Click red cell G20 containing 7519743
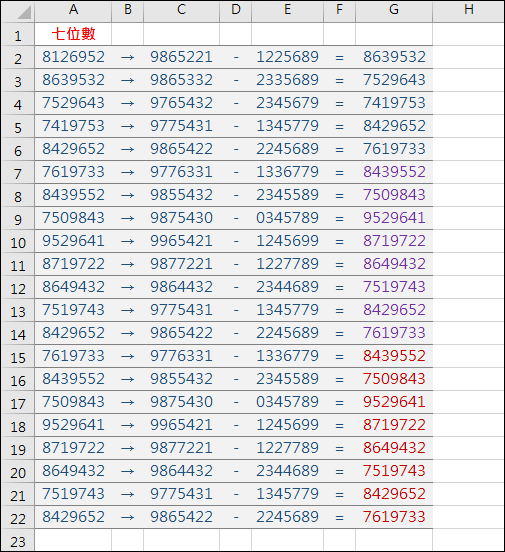The width and height of the screenshot is (505, 552). (x=394, y=471)
